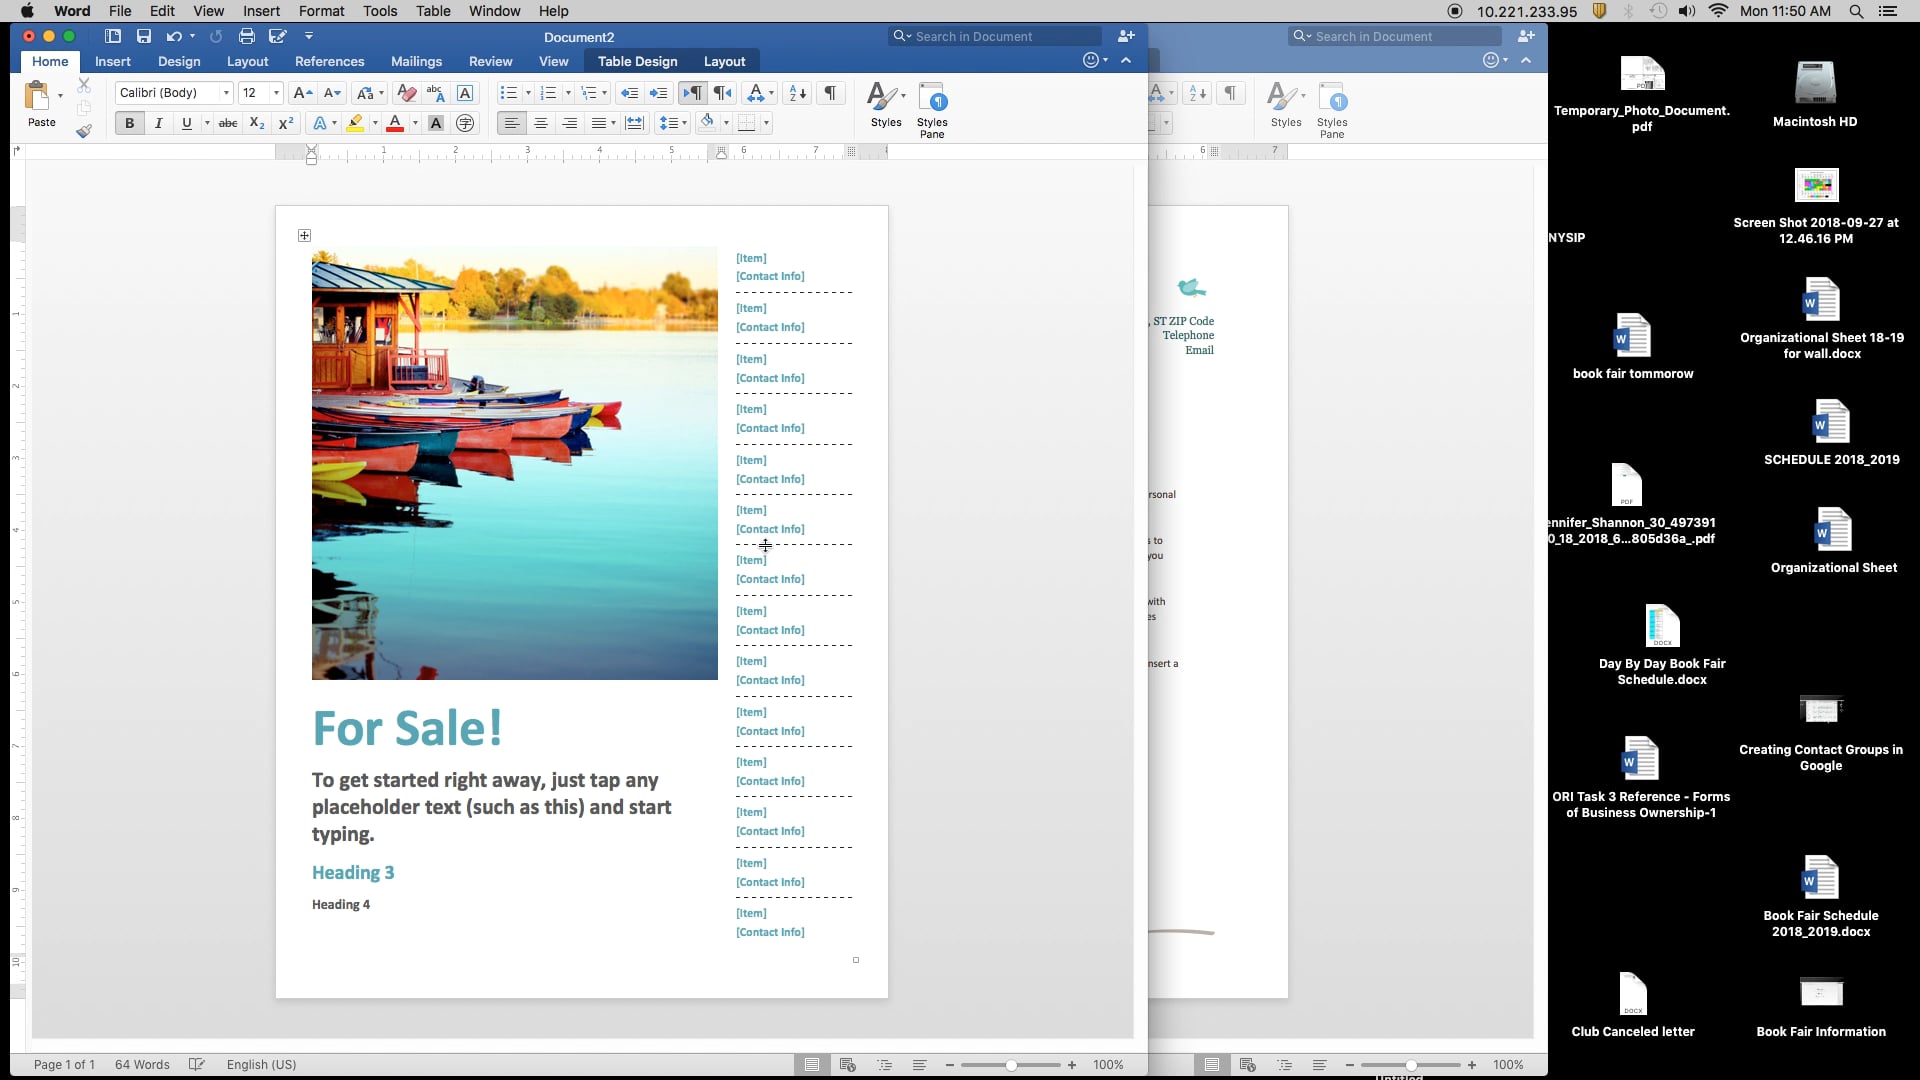Image resolution: width=1920 pixels, height=1080 pixels.
Task: Click the Decrease Font Size icon
Action: [333, 93]
